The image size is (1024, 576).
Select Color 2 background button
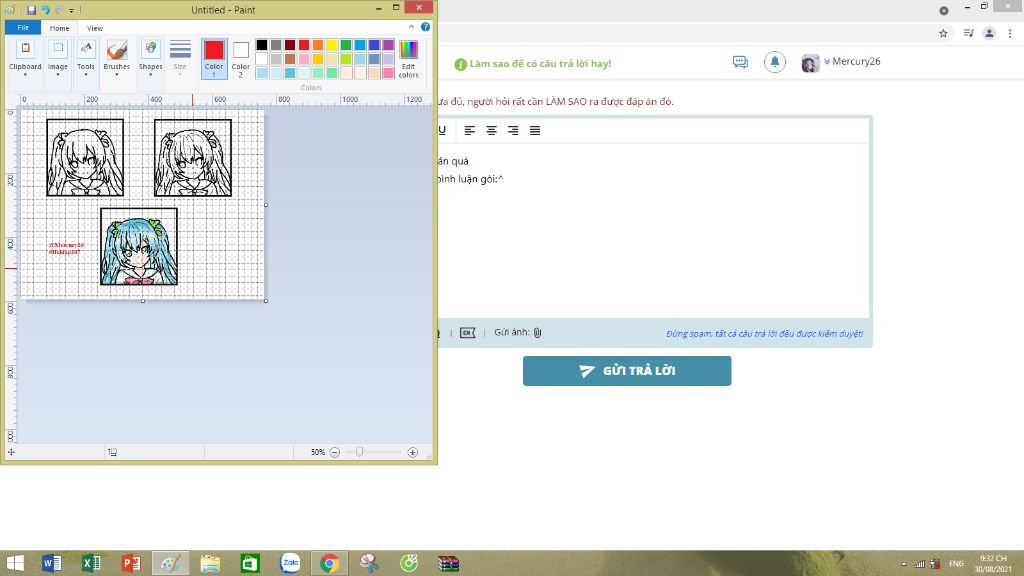[241, 59]
